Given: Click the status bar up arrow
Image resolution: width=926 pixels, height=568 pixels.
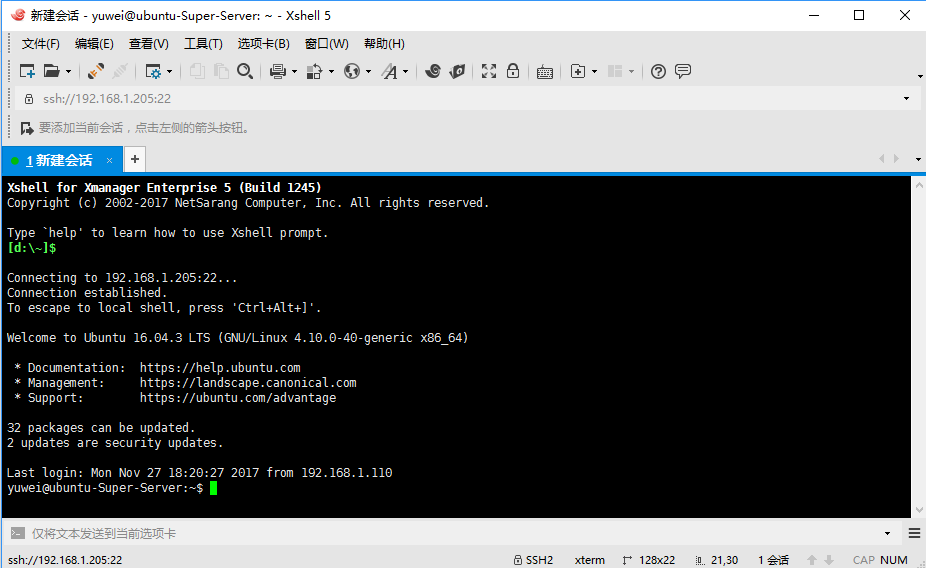Looking at the screenshot, I should (x=812, y=560).
